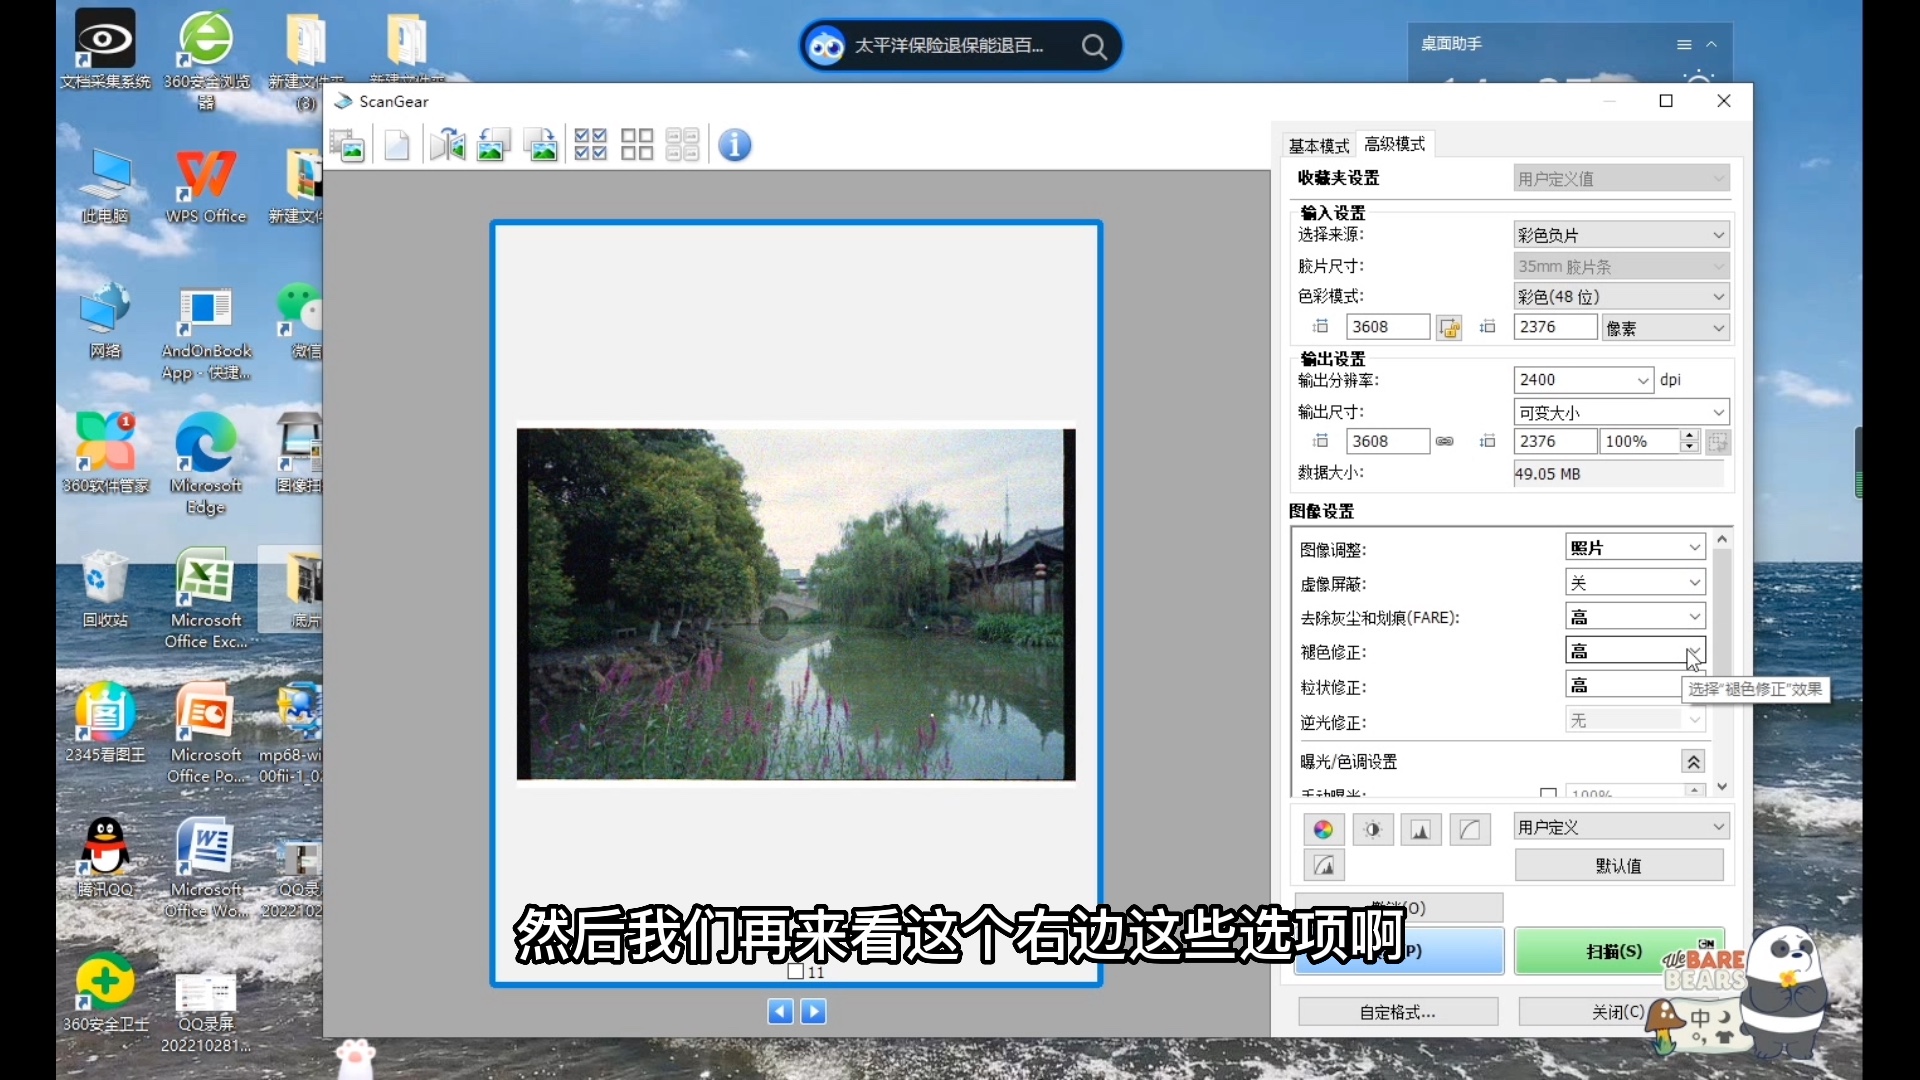The image size is (1920, 1080).
Task: Click the blue preview (P) button
Action: point(1399,951)
